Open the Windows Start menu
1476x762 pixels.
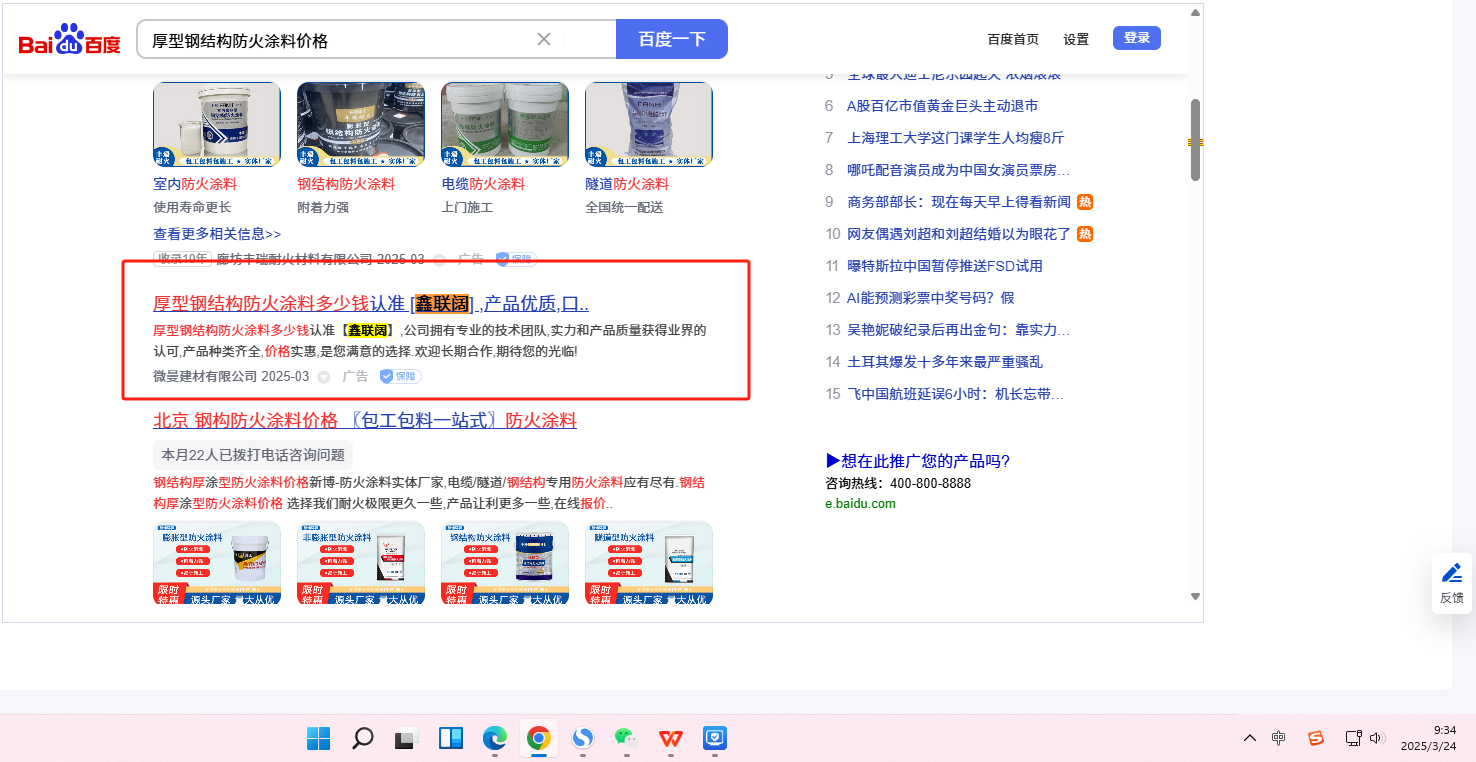[319, 739]
